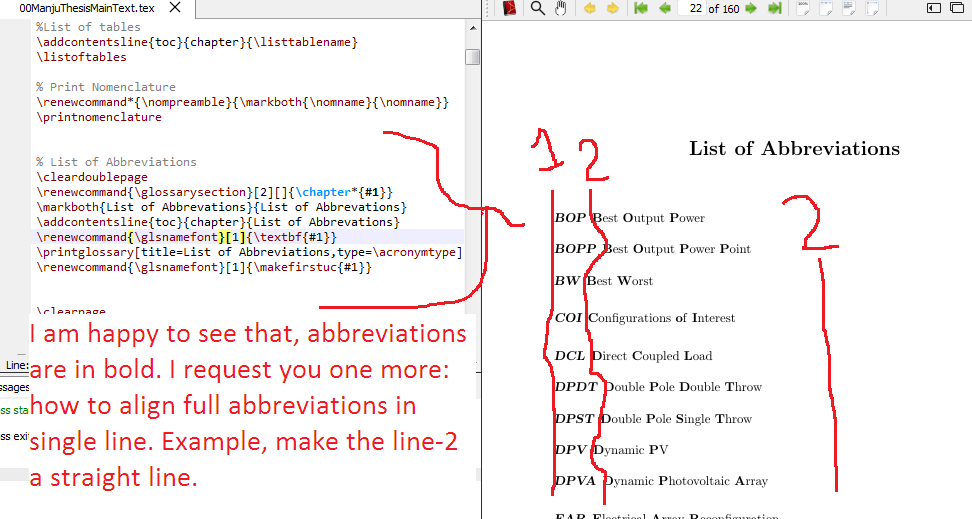Viewport: 972px width, 519px height.
Task: Click the editor vertical scrollbar thumb
Action: [473, 56]
